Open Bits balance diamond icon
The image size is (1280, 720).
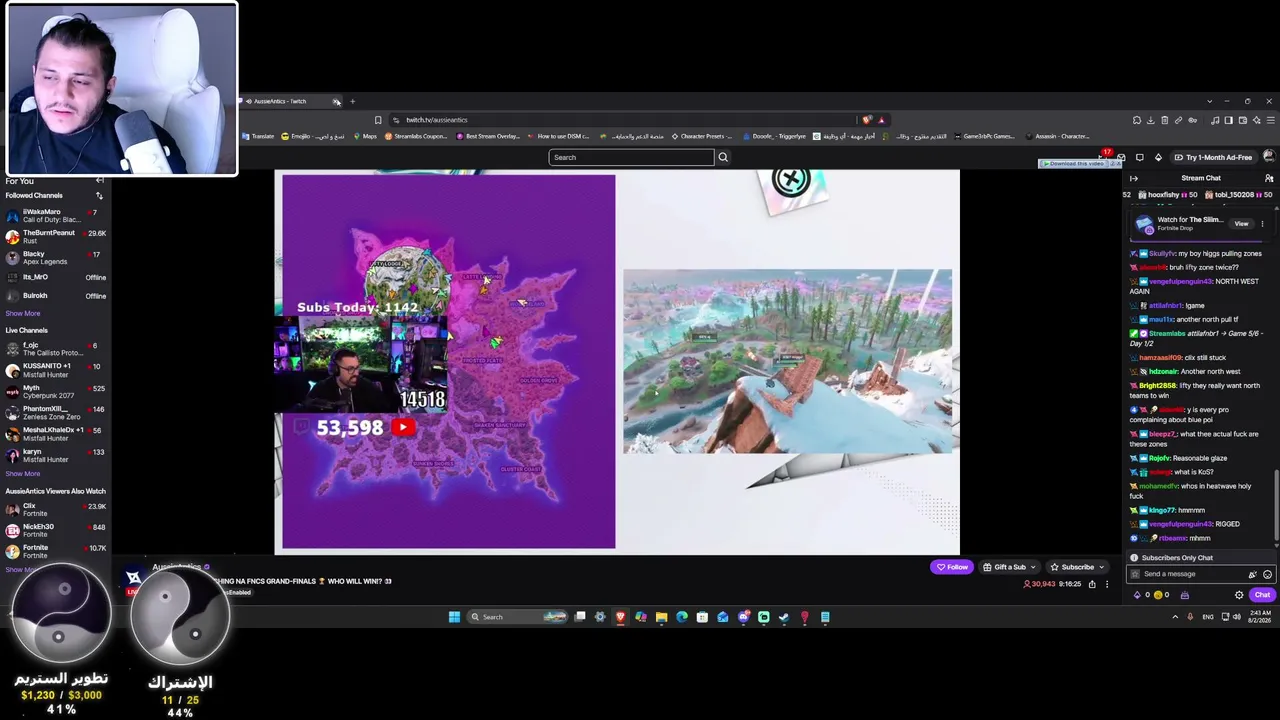(1136, 595)
